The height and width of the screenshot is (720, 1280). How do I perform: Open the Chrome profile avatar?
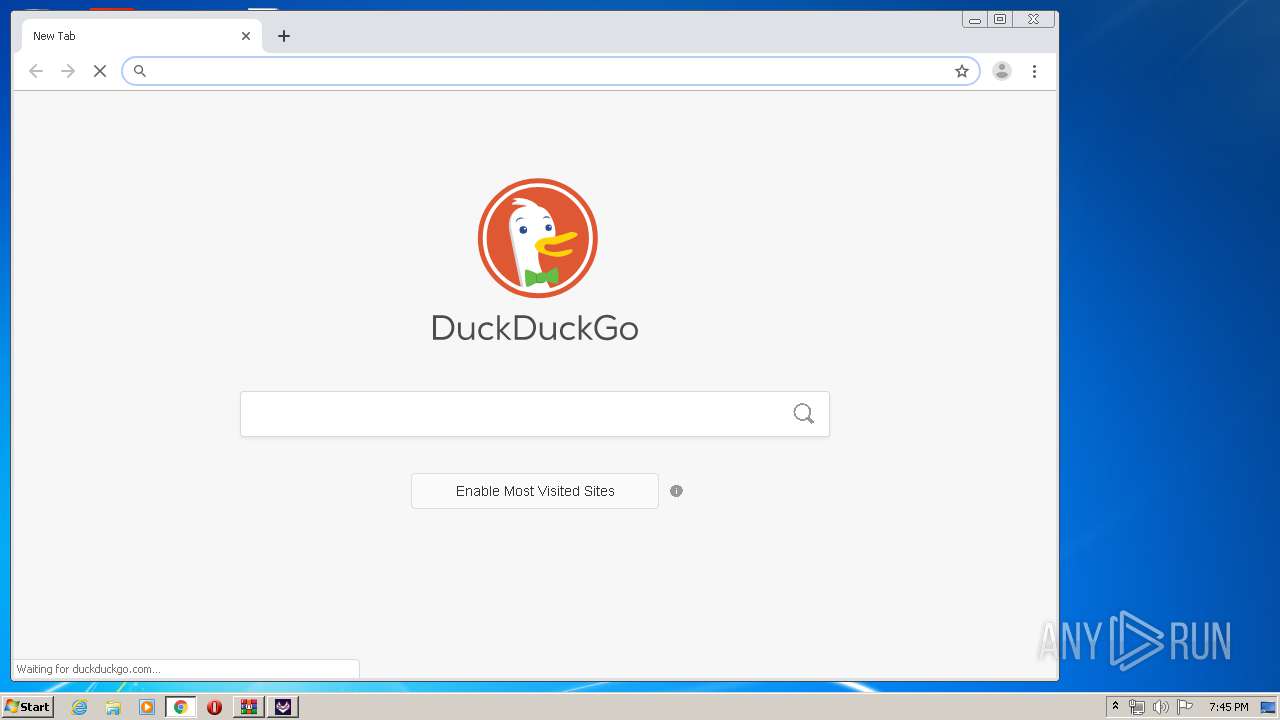click(x=1001, y=71)
